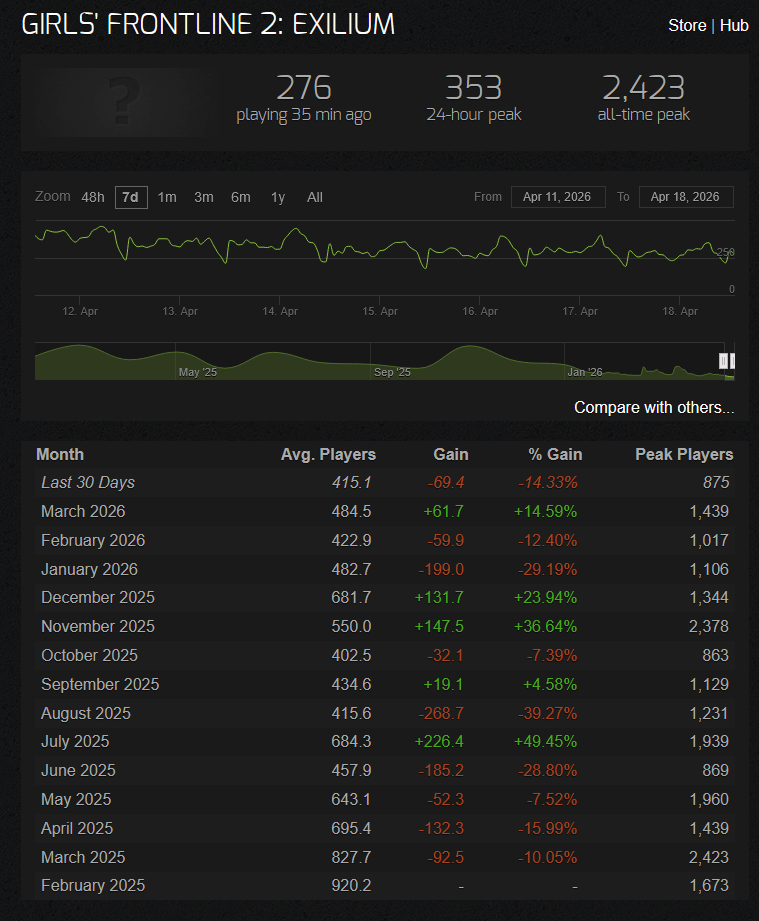Click the 2,378 peak players value

708,626
